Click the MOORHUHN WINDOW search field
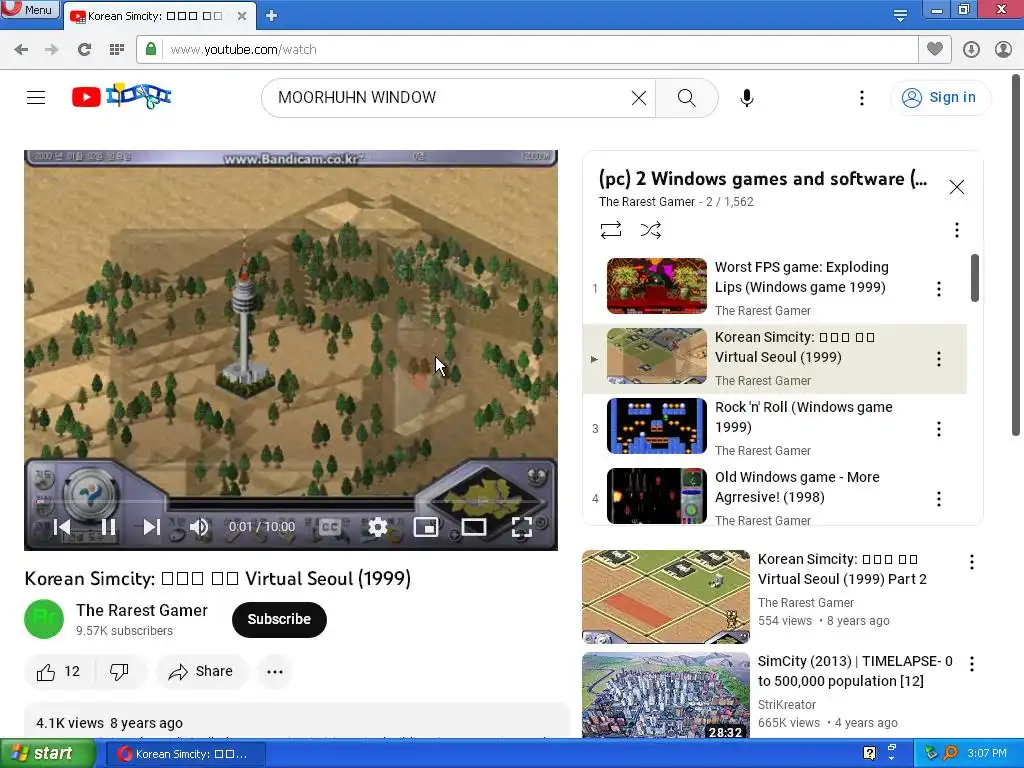 pos(451,97)
